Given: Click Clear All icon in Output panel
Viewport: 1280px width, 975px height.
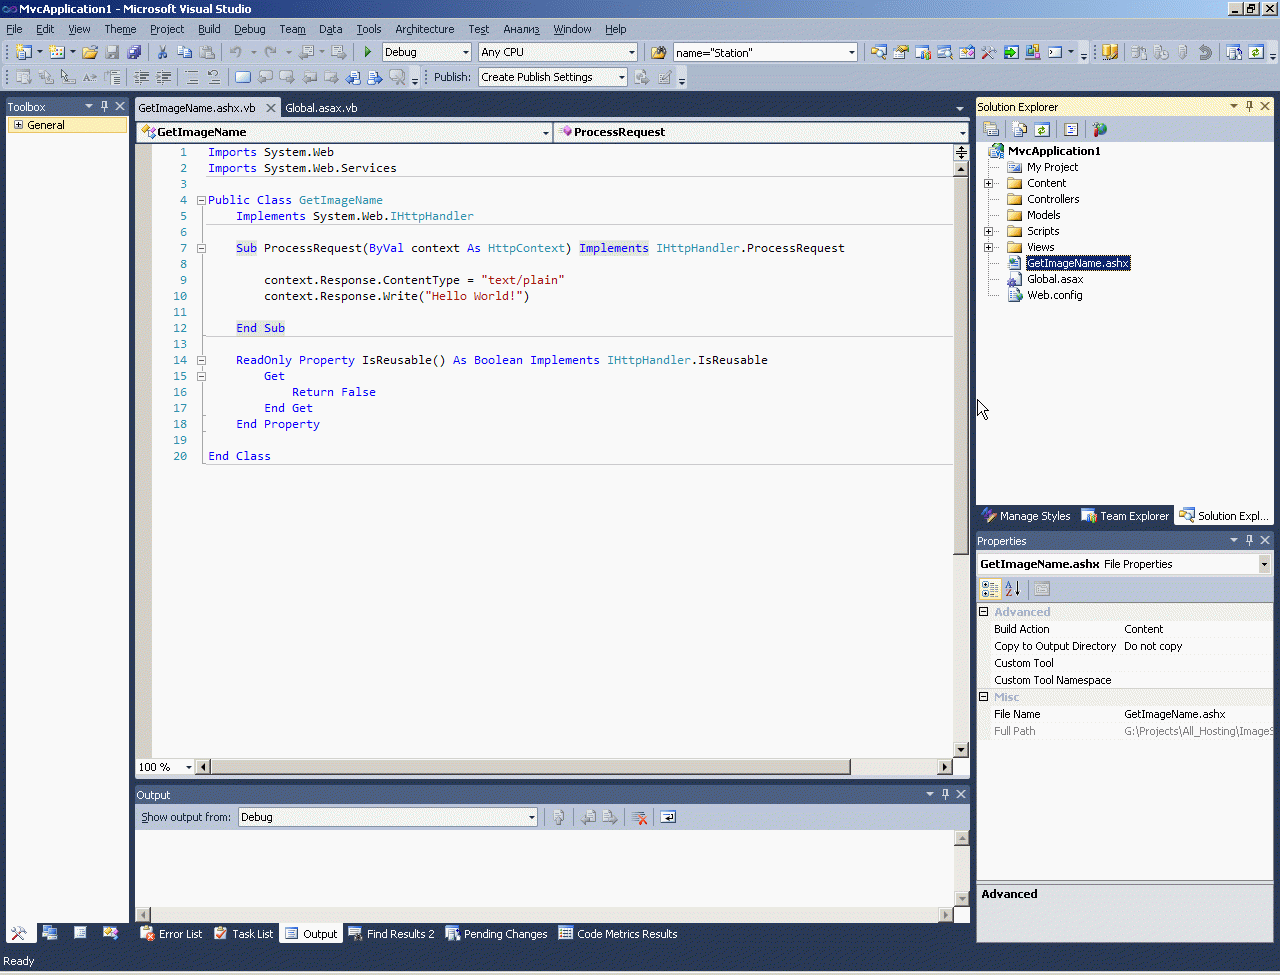Looking at the screenshot, I should 639,817.
